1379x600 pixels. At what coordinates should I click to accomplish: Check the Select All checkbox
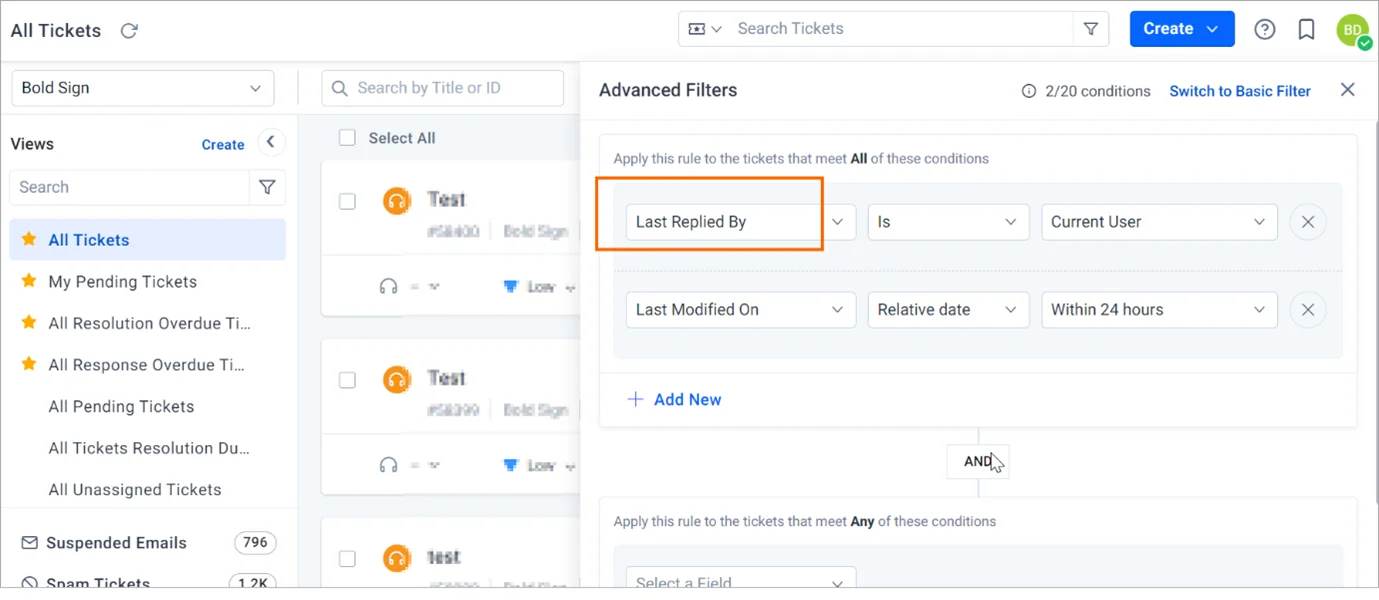point(347,138)
